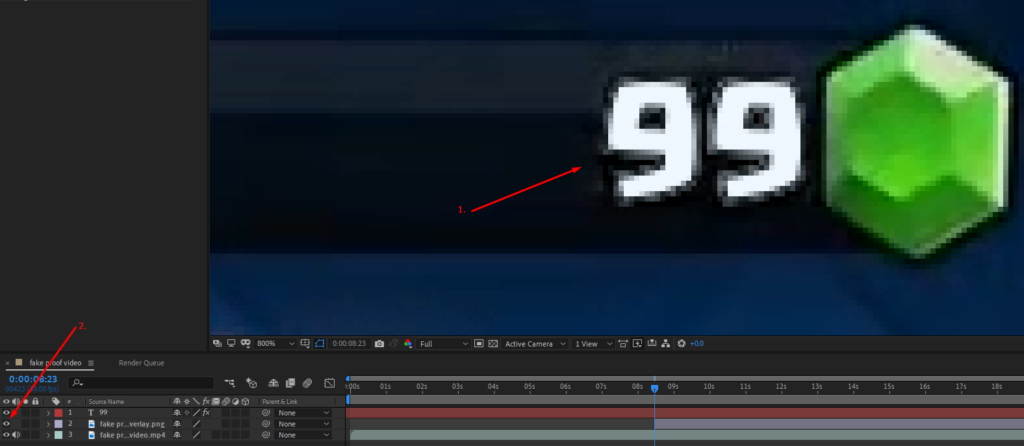Viewport: 1024px width, 446px height.
Task: Click the Source Name column header
Action: coord(106,402)
